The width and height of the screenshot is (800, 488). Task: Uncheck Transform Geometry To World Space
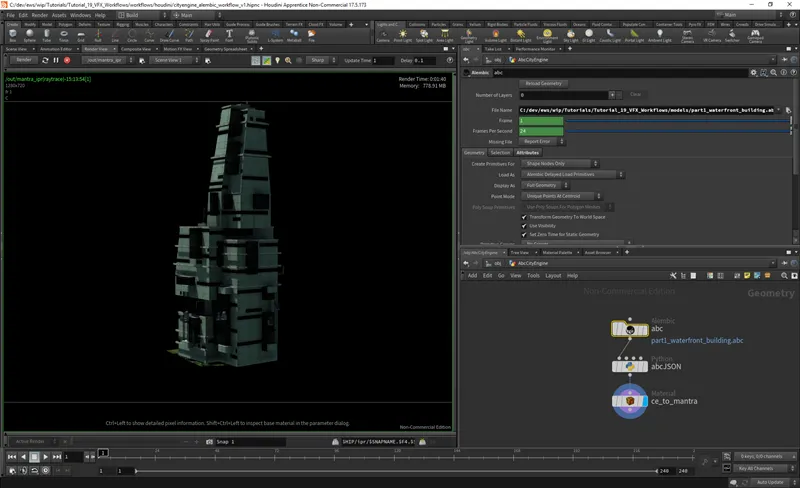525,216
